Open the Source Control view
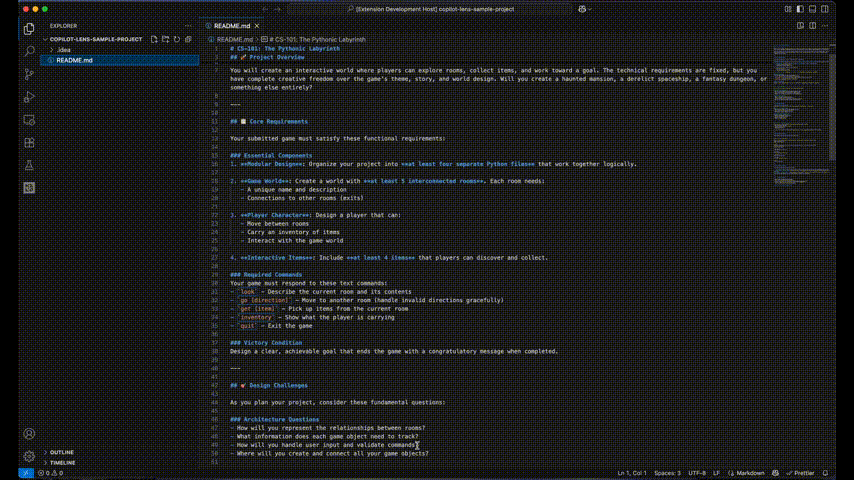This screenshot has height=480, width=854. tap(29, 73)
